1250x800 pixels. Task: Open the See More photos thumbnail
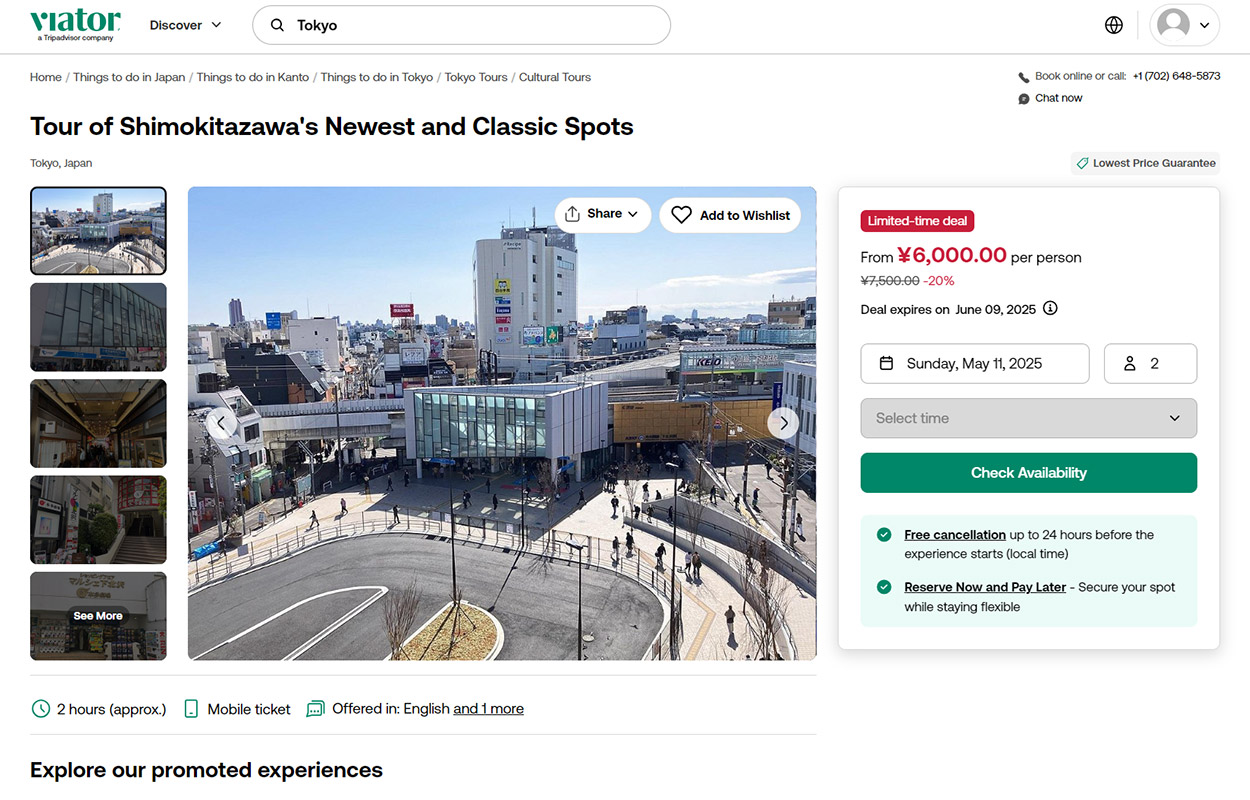pos(98,616)
